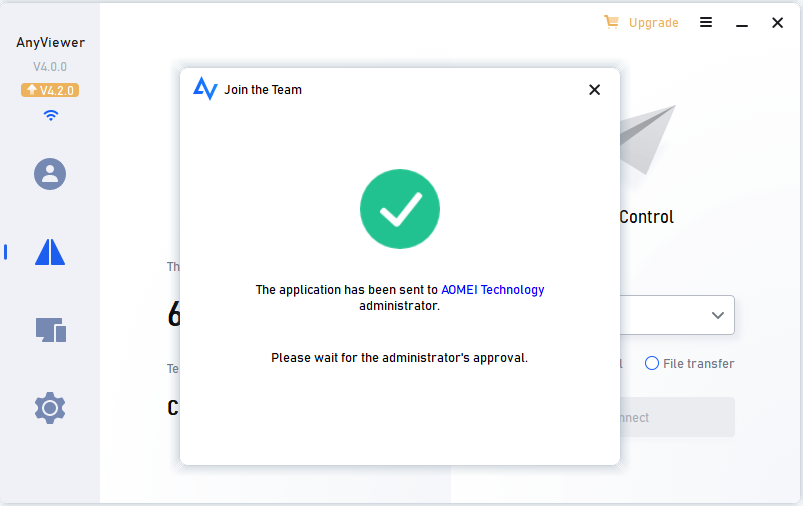Open the Devices icon in sidebar
The height and width of the screenshot is (506, 803).
pos(50,330)
